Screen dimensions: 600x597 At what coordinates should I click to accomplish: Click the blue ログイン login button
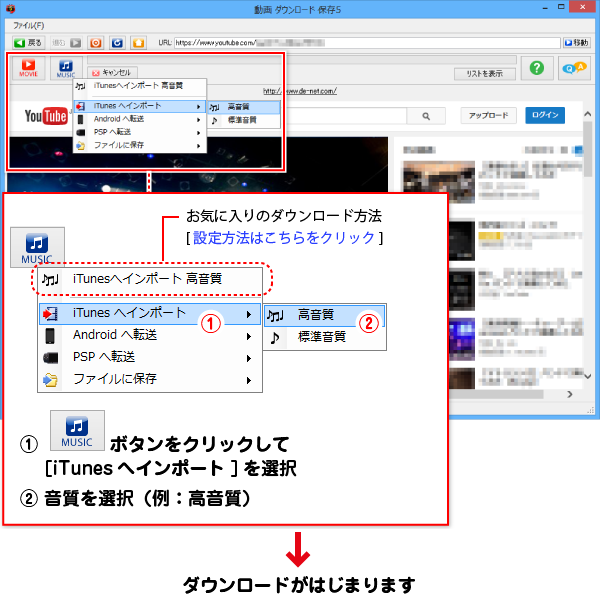(x=545, y=115)
